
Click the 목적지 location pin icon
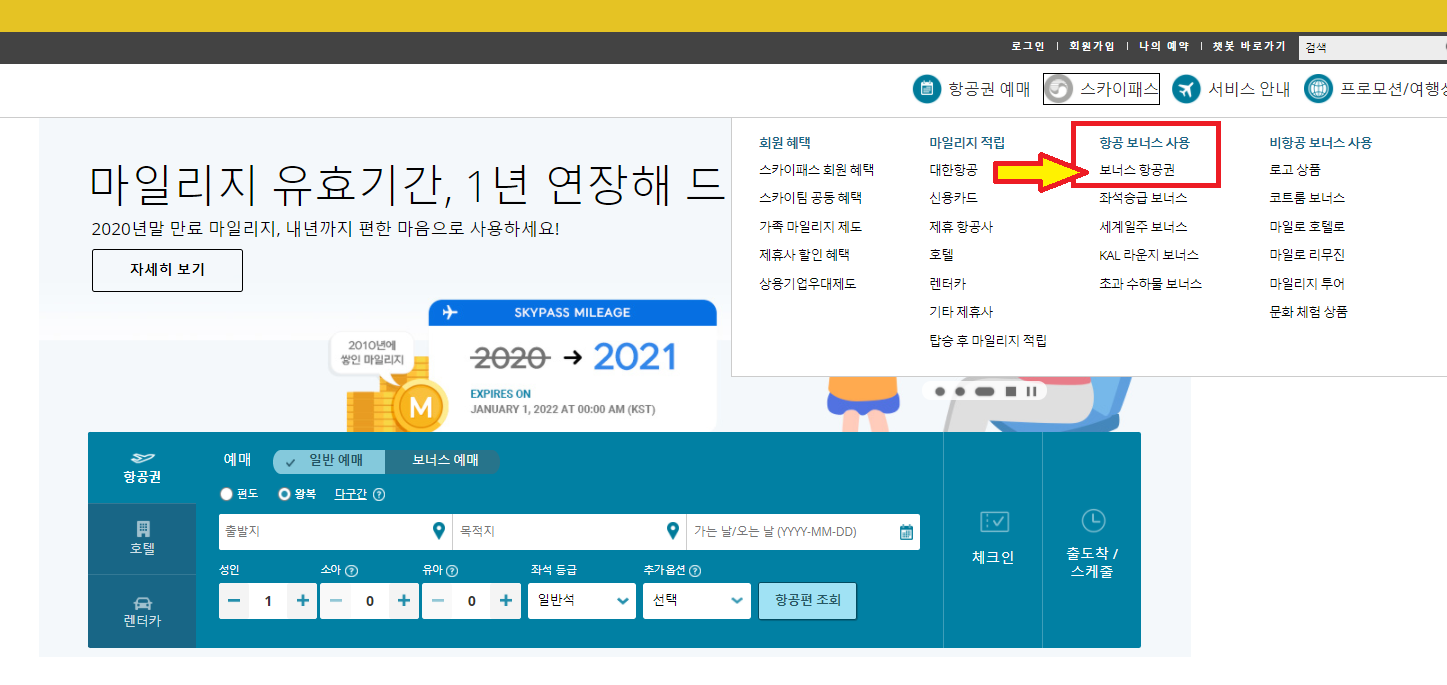(673, 531)
